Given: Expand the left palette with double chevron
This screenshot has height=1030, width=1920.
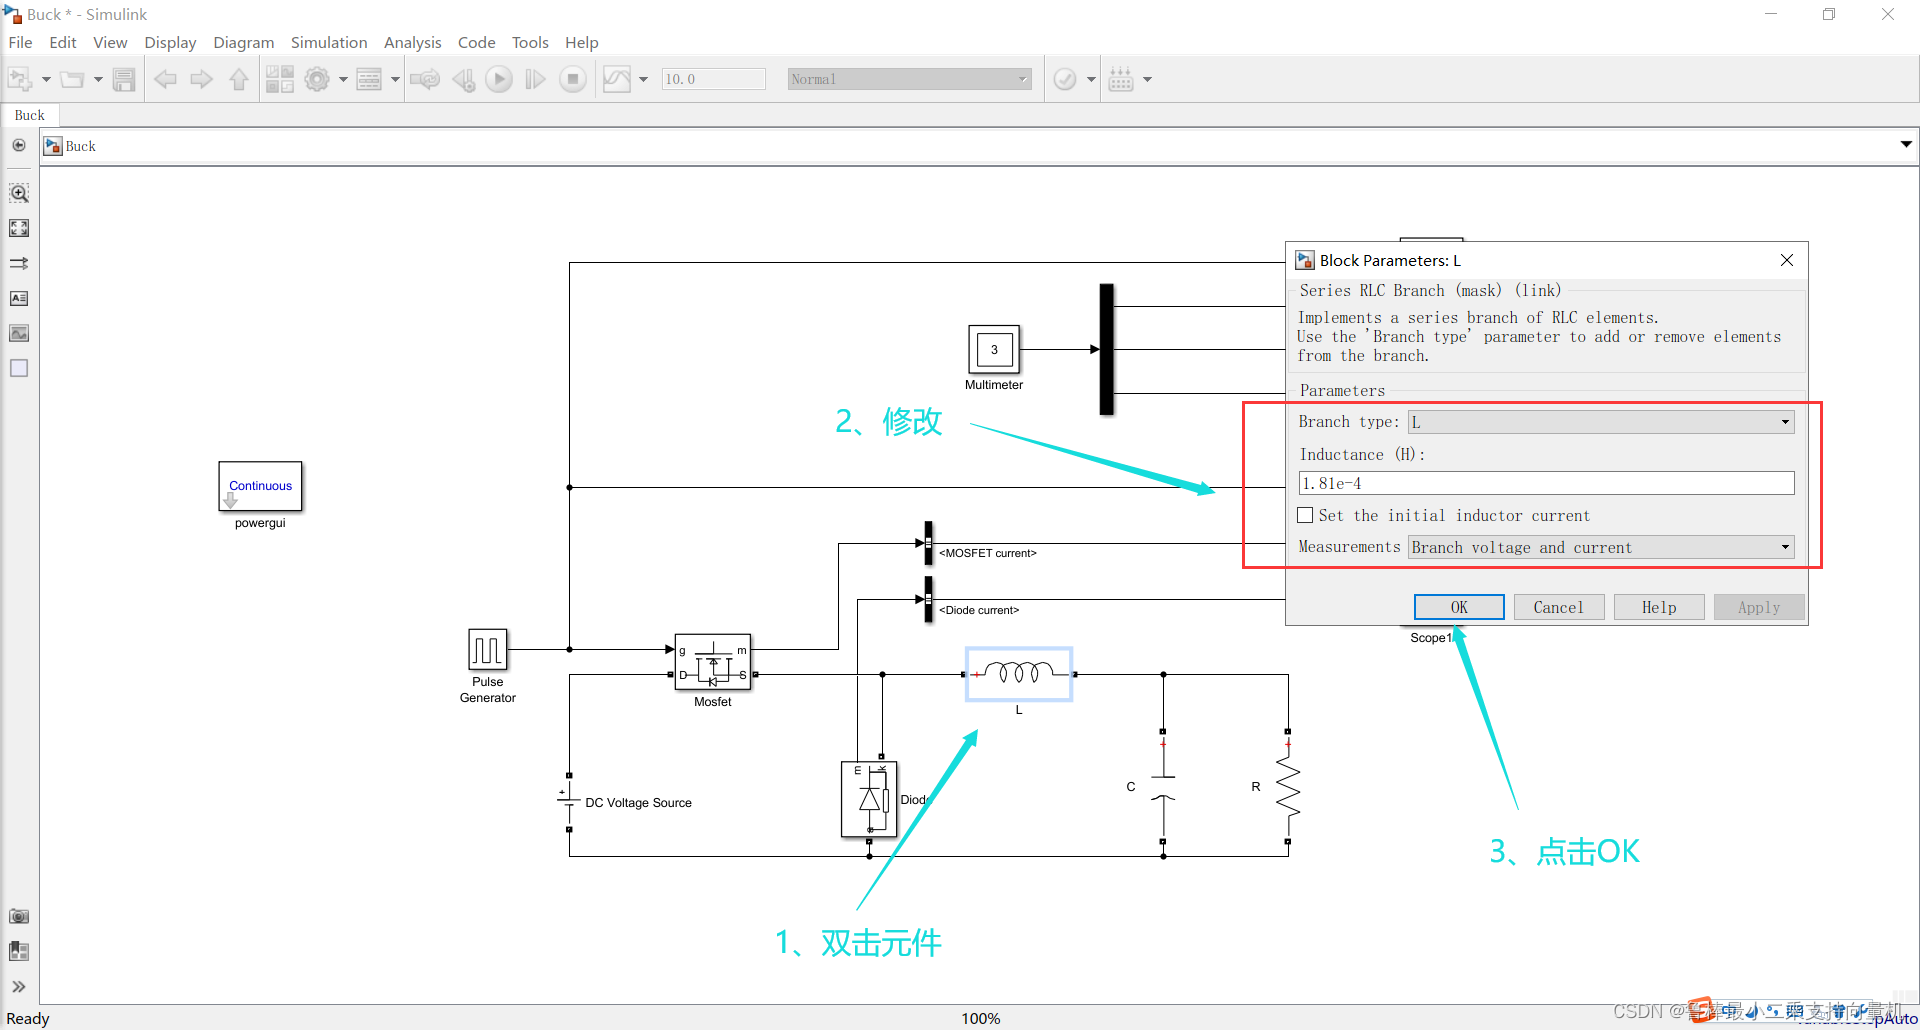Looking at the screenshot, I should coord(19,987).
